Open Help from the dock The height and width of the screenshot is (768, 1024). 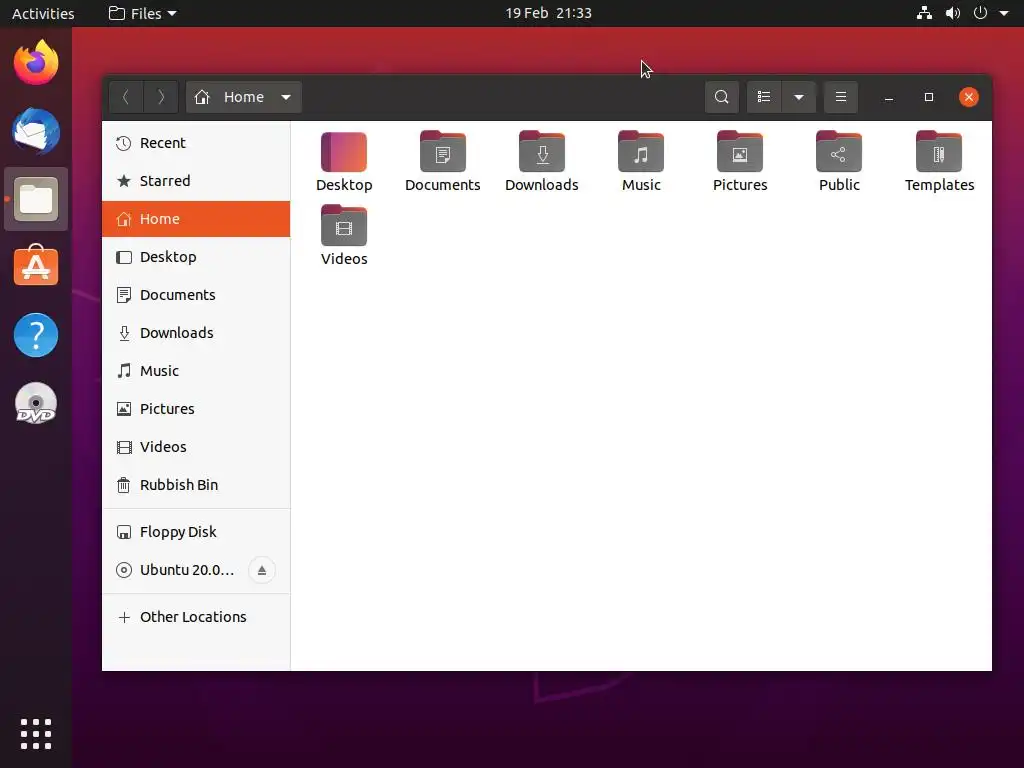click(36, 335)
